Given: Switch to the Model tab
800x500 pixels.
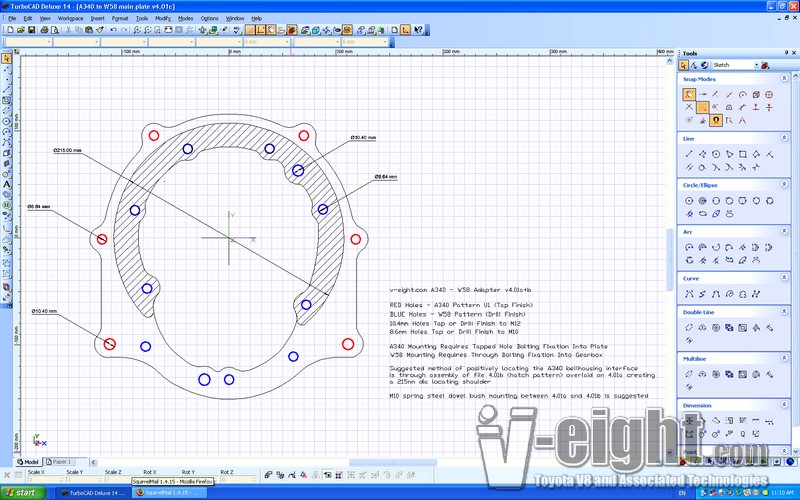Looking at the screenshot, I should pos(28,462).
